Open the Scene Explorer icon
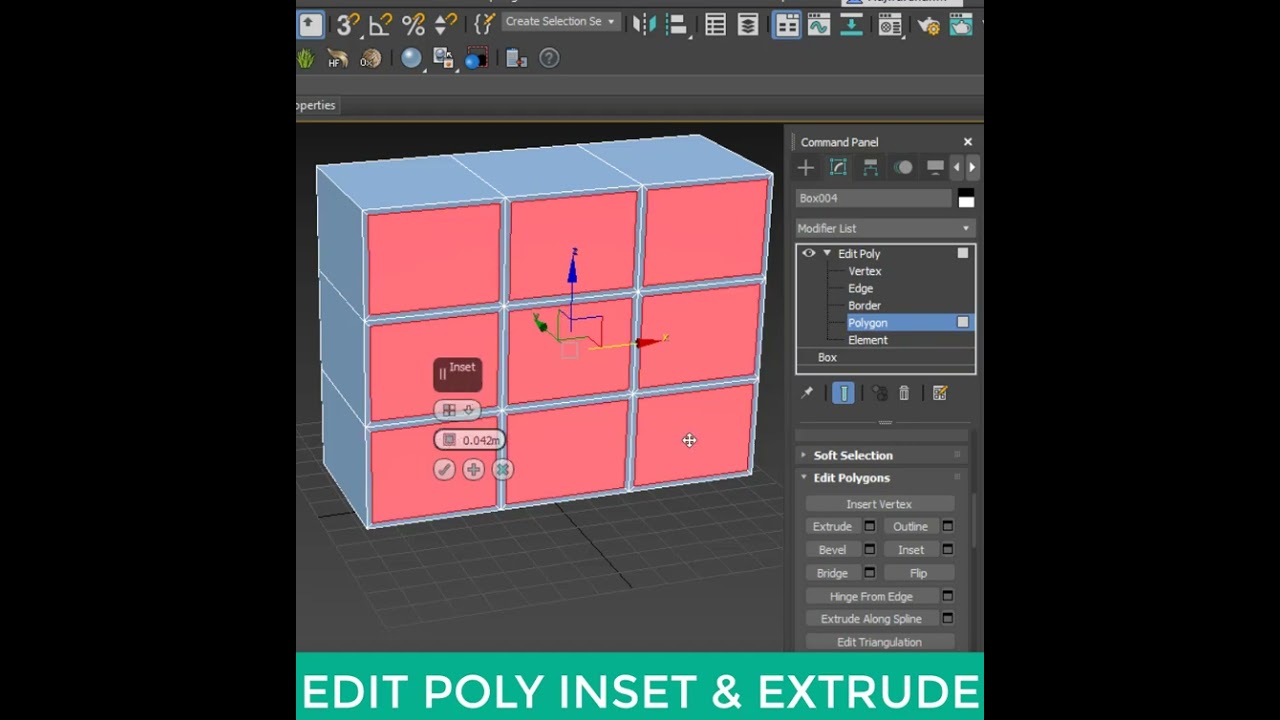 click(x=715, y=25)
